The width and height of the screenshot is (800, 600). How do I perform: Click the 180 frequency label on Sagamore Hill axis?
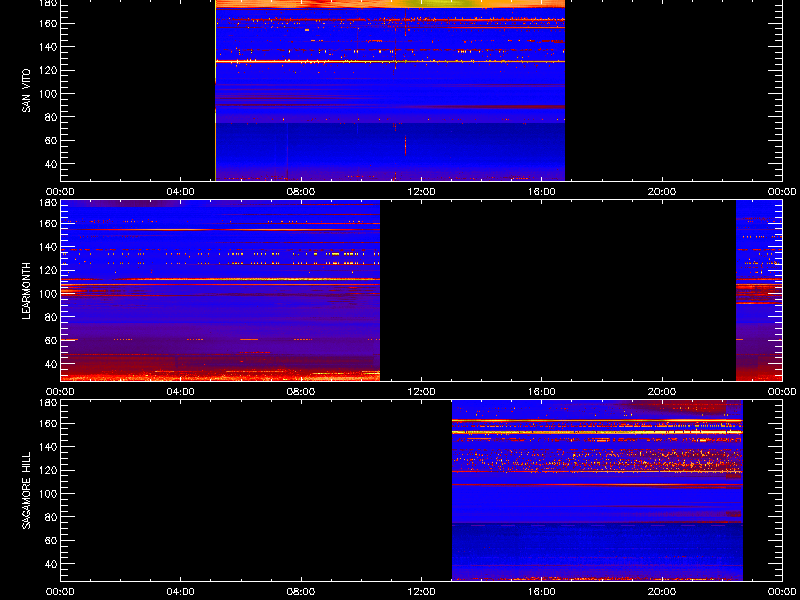(x=46, y=402)
